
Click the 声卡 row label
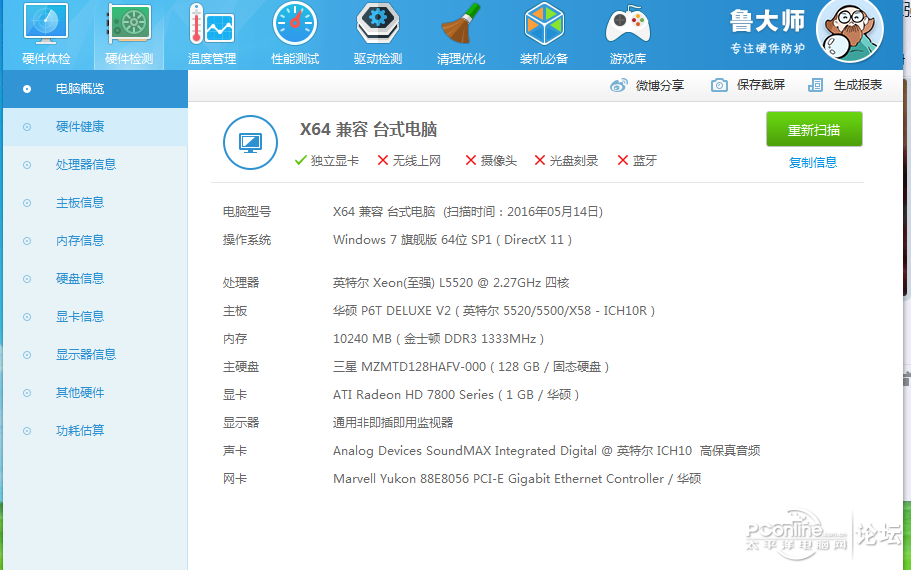pyautogui.click(x=235, y=451)
